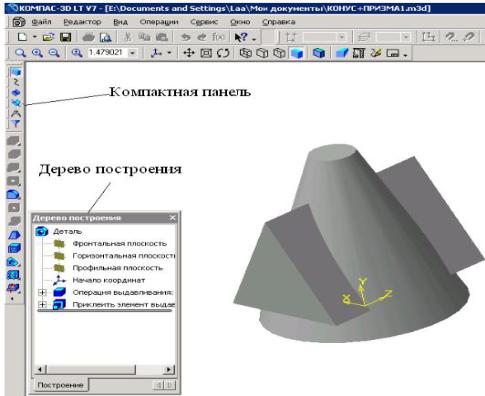This screenshot has height=396, width=485.
Task: Switch compact panel to Part editing
Action: 15,72
